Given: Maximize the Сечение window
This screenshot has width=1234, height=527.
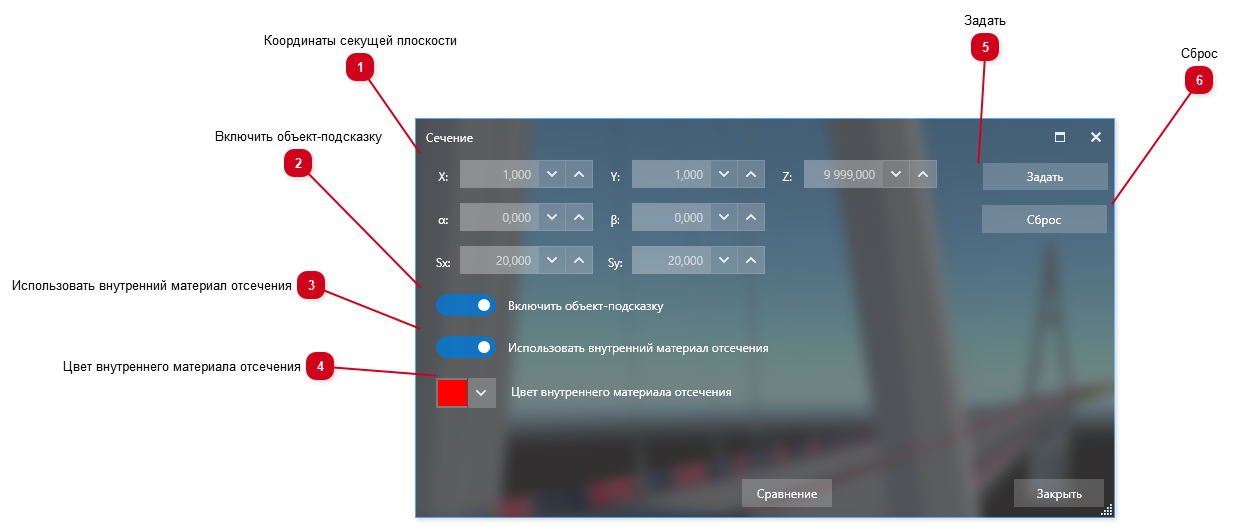Looking at the screenshot, I should point(1060,137).
